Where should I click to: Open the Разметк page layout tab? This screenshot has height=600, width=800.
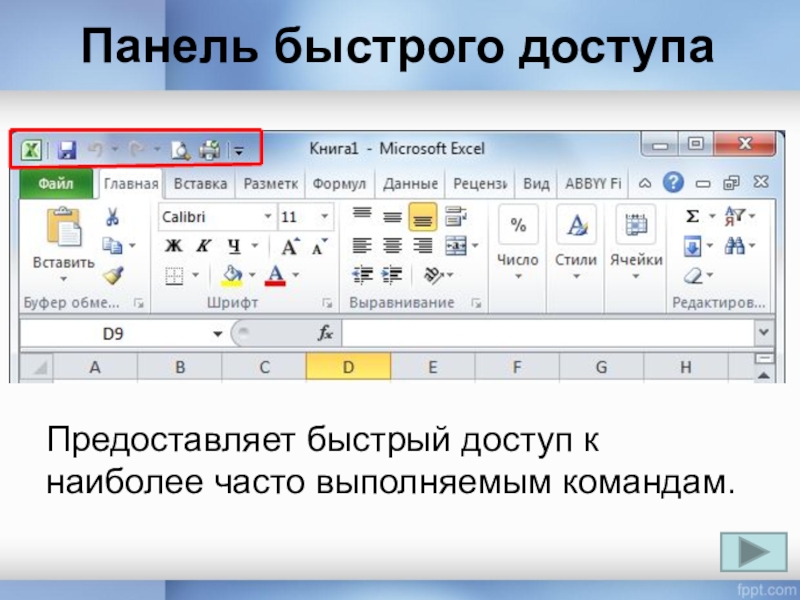(270, 184)
